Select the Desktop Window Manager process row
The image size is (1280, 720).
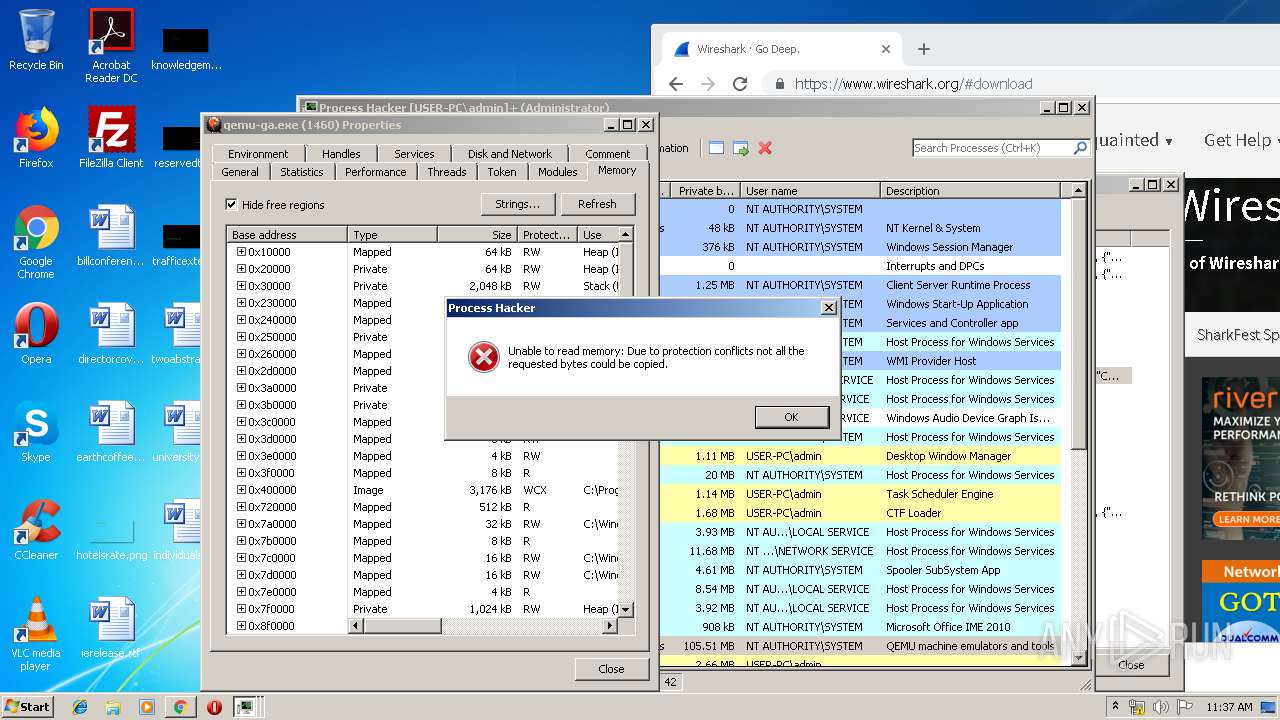point(861,456)
